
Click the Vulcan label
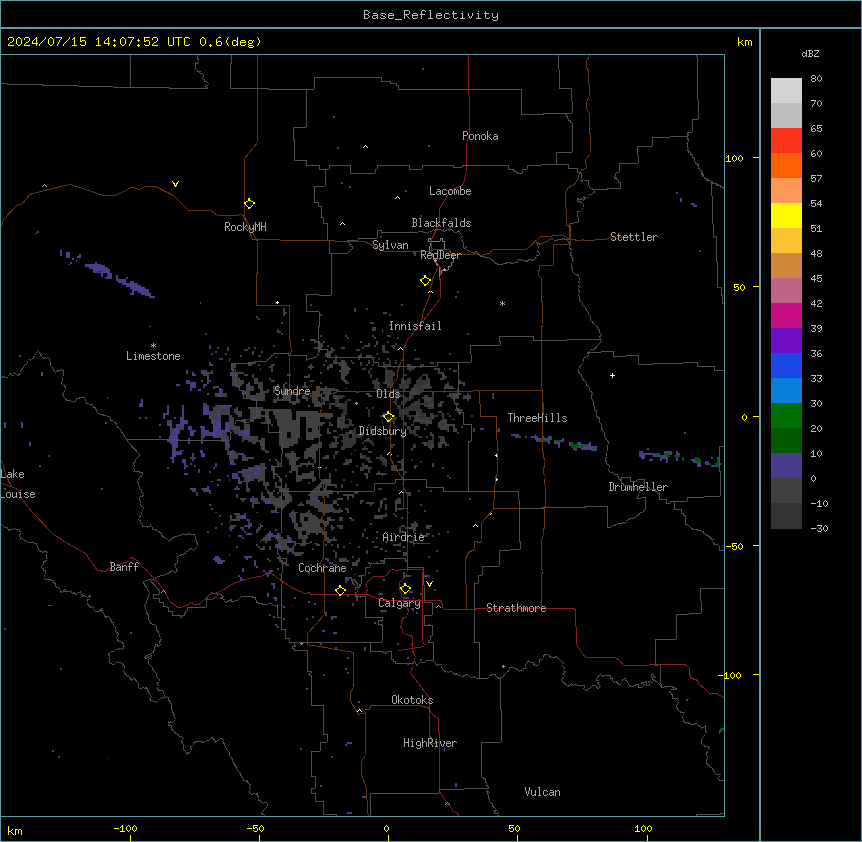coord(542,792)
